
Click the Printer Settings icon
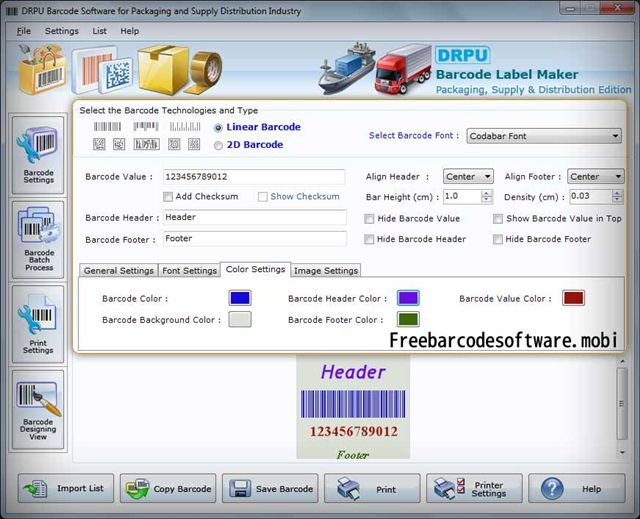449,488
